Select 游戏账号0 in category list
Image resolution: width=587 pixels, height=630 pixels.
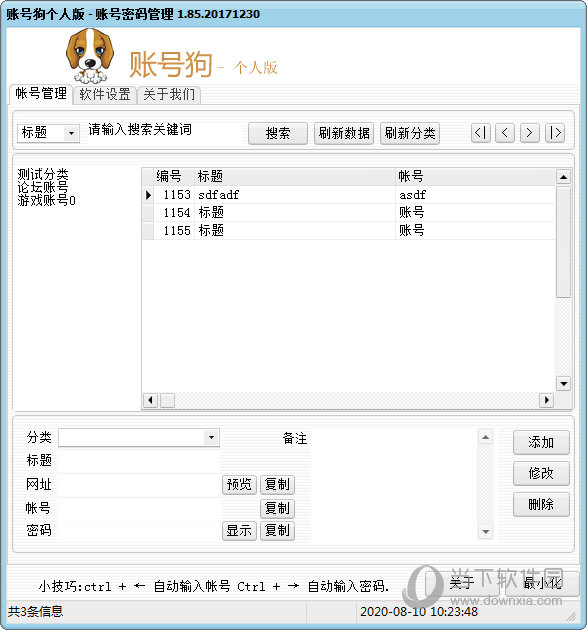coord(46,200)
